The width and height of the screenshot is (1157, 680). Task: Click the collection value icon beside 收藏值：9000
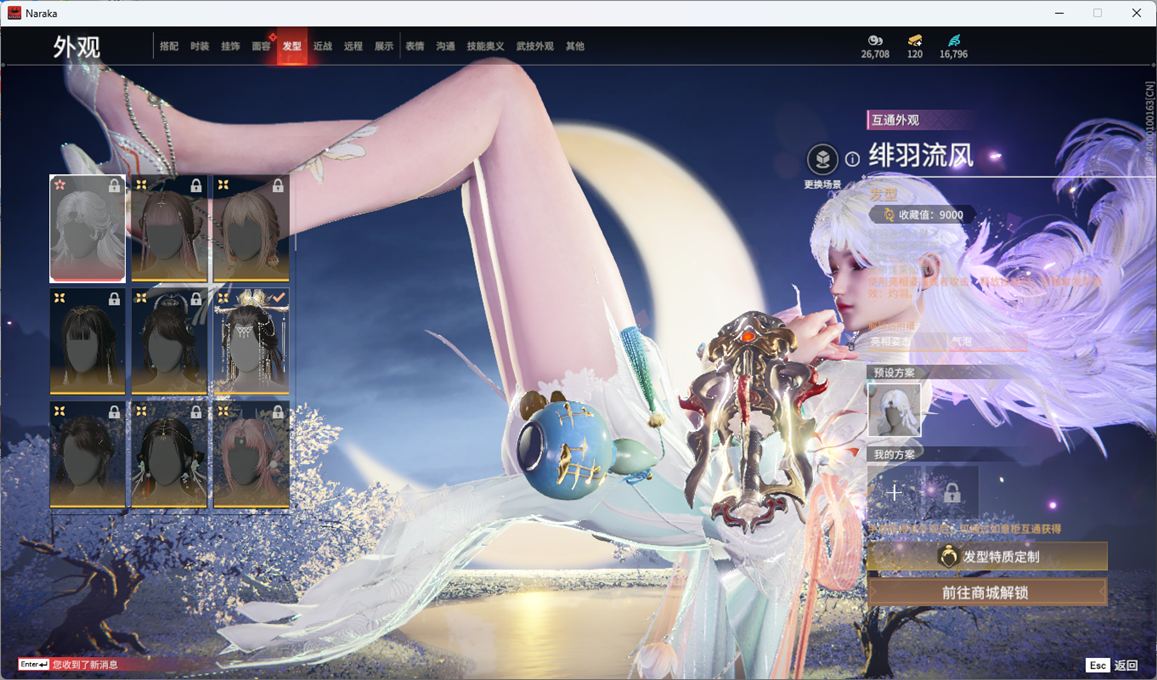tap(888, 215)
